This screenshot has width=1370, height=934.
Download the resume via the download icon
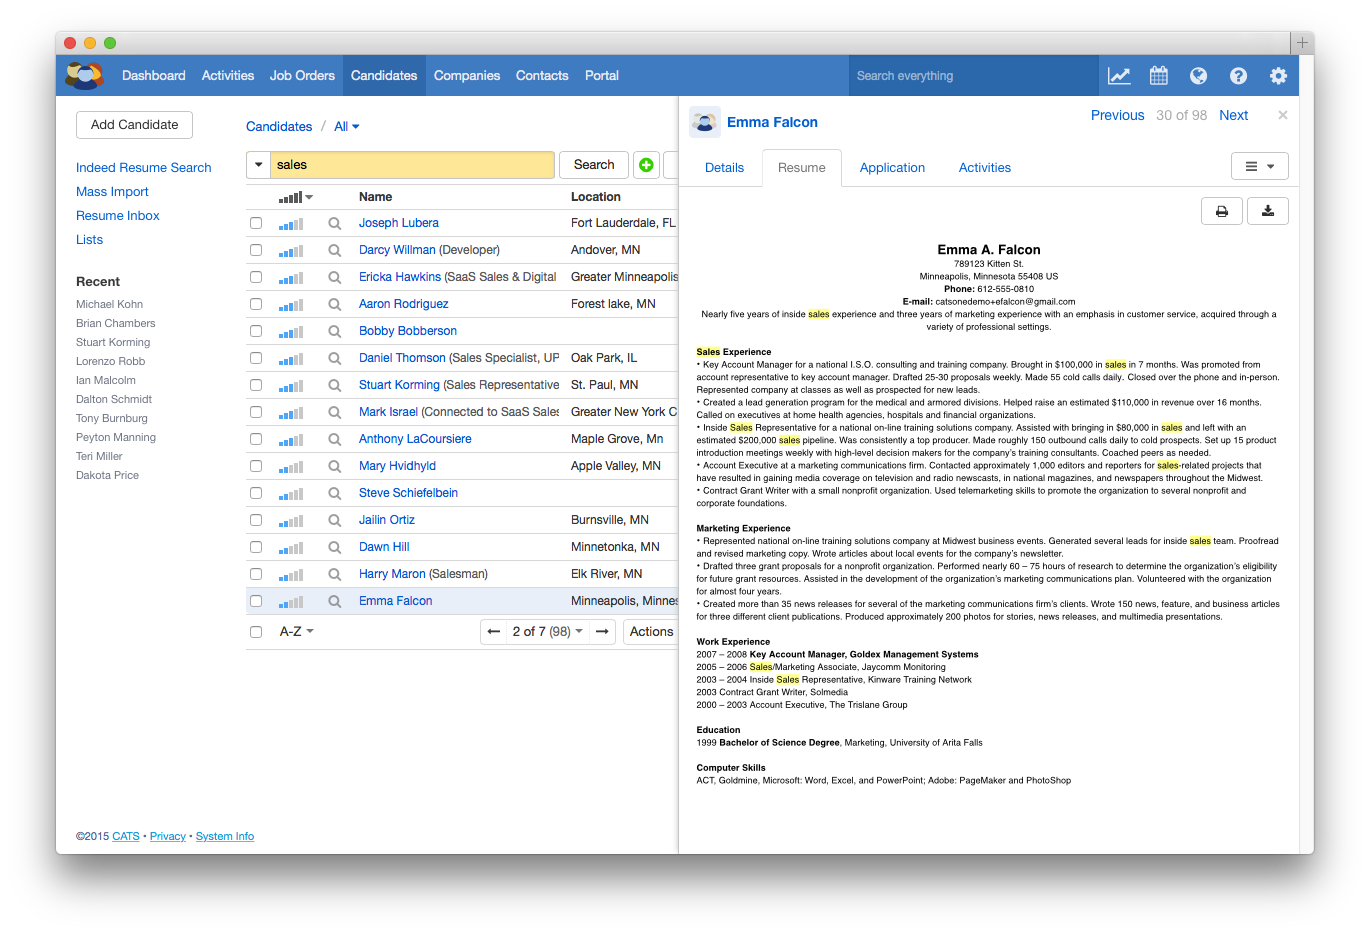point(1267,211)
